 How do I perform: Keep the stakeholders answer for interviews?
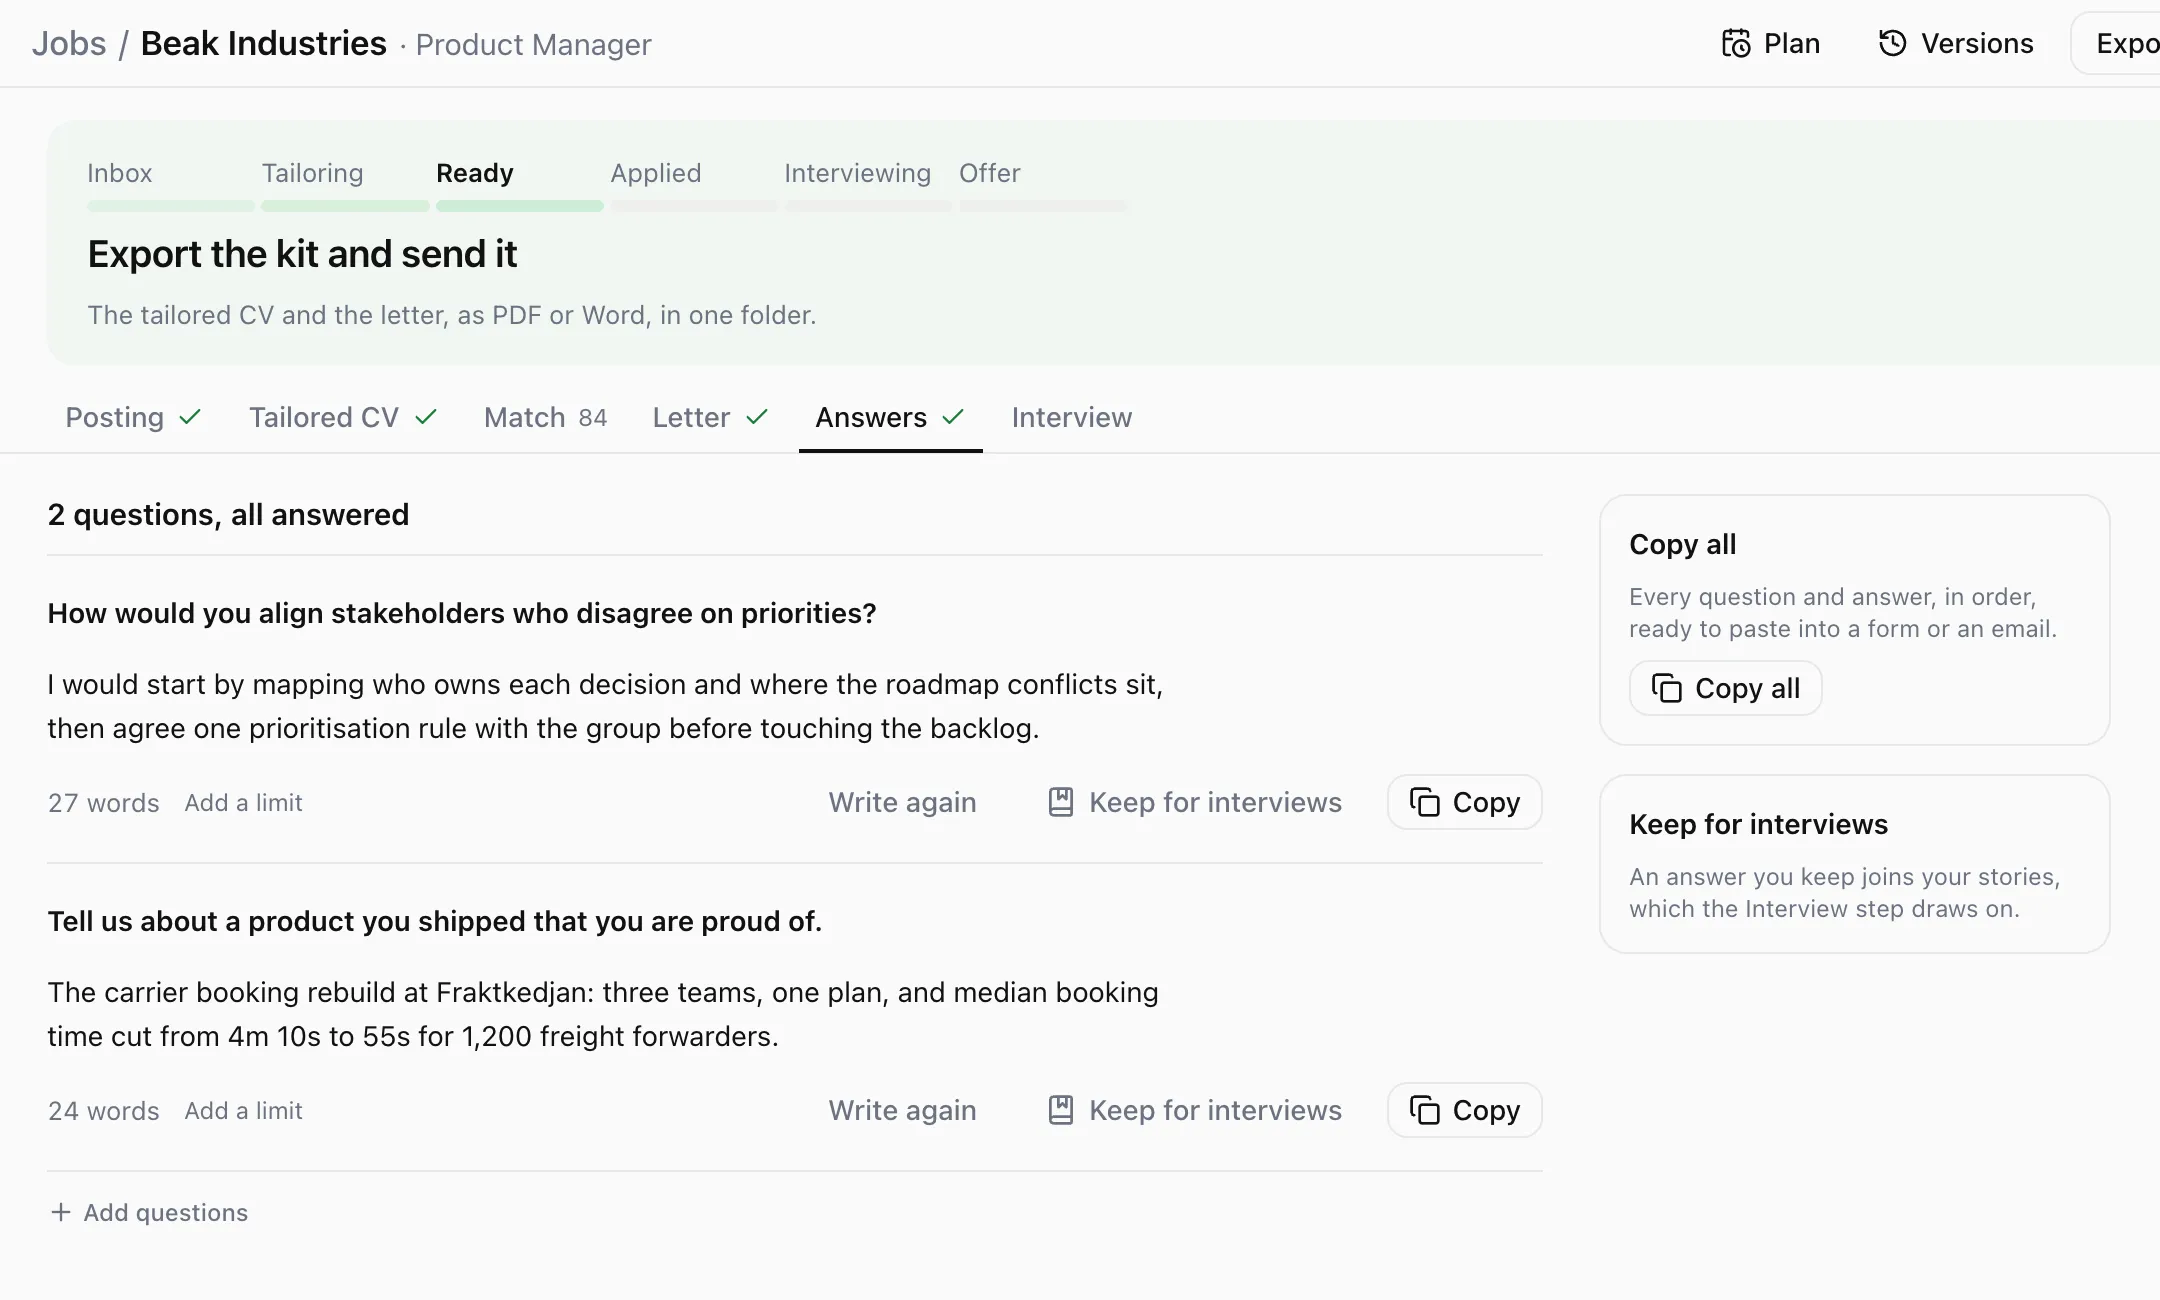click(1194, 803)
